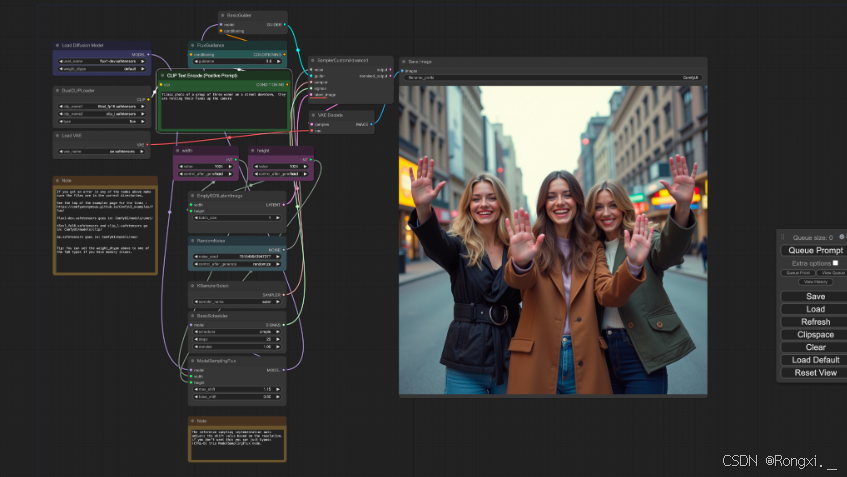This screenshot has width=847, height=477.
Task: Collapse the FluxGuidance node via its title dot
Action: 192,45
